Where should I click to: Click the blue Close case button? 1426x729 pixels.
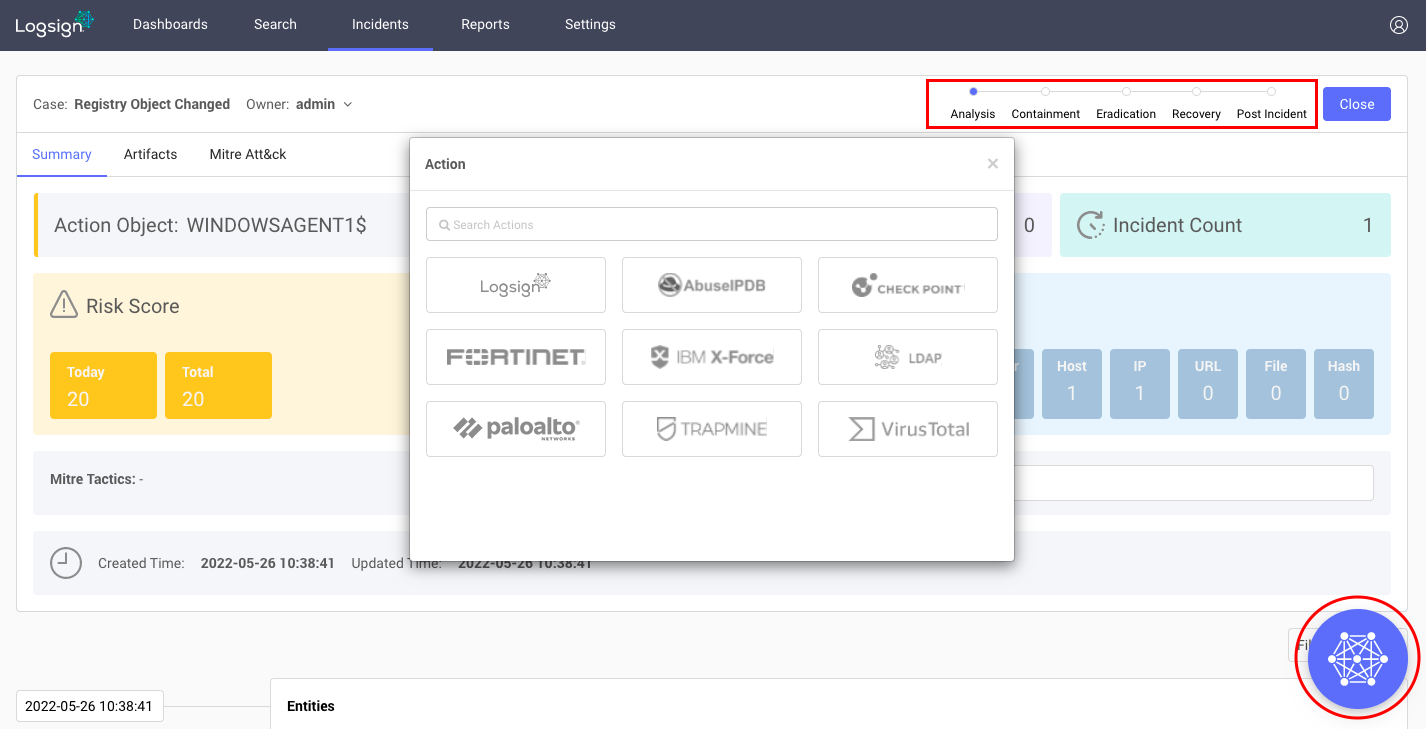[x=1357, y=104]
